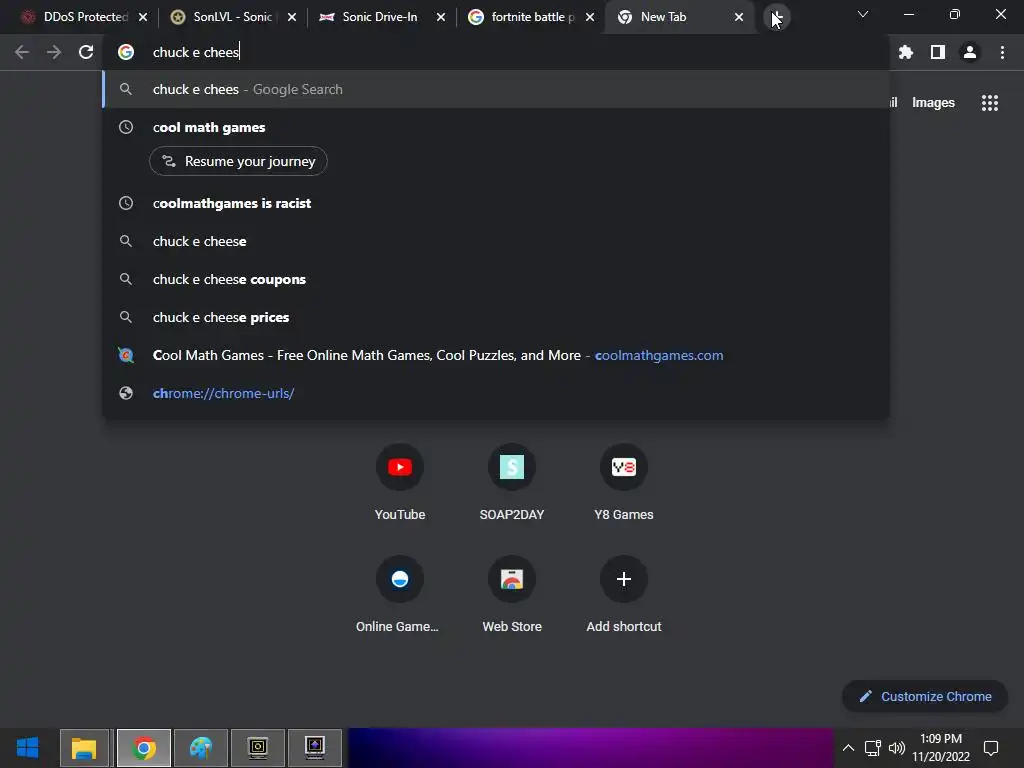Open the SOAP2DAY shortcut
Screen dimensions: 1024x768
pos(512,483)
